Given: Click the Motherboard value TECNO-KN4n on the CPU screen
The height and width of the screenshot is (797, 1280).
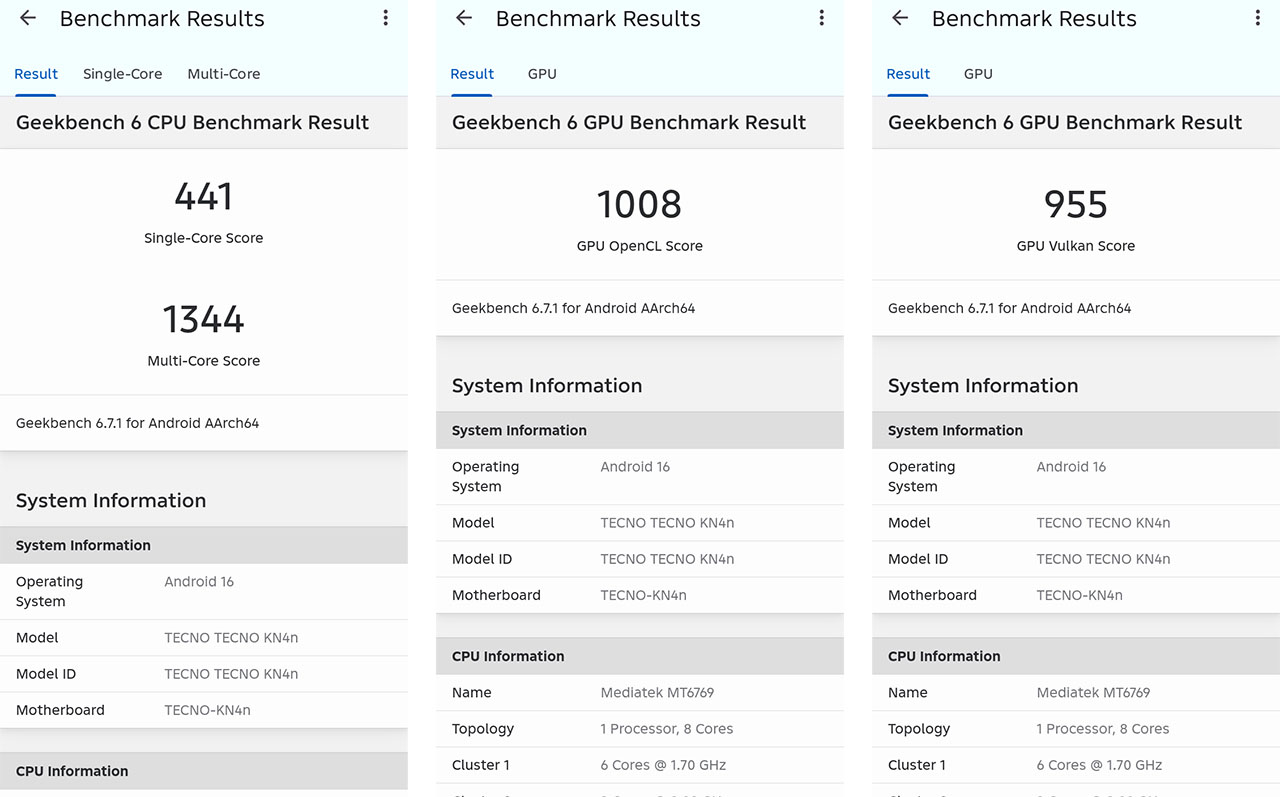Looking at the screenshot, I should coord(207,710).
